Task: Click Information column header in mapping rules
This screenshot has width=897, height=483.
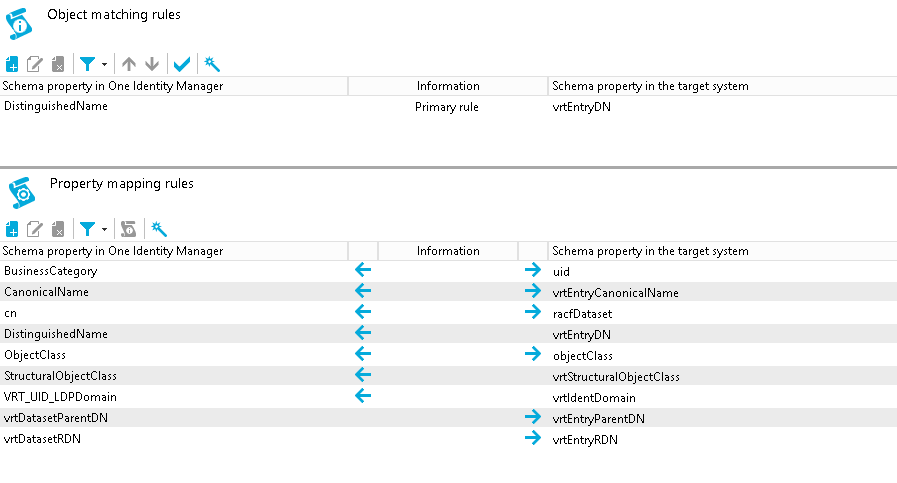Action: 448,251
